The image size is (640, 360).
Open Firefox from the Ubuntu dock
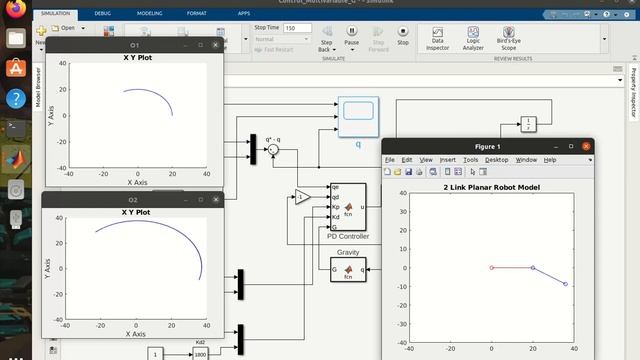coord(16,8)
